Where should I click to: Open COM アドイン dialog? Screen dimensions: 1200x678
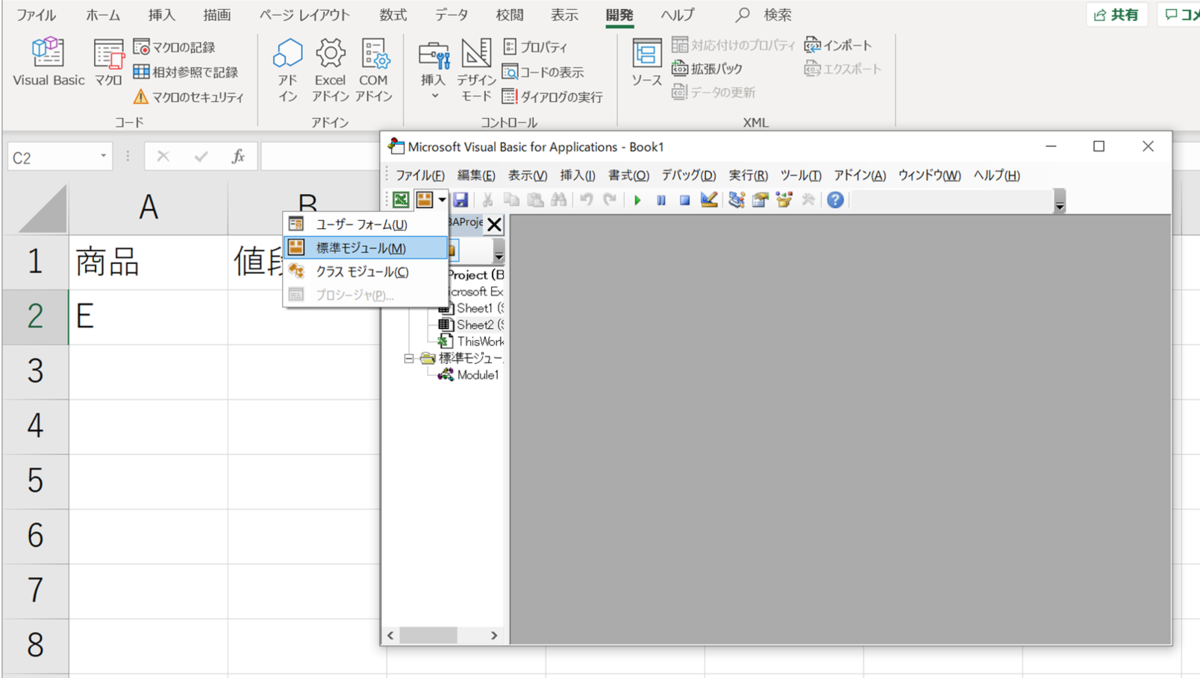click(374, 70)
